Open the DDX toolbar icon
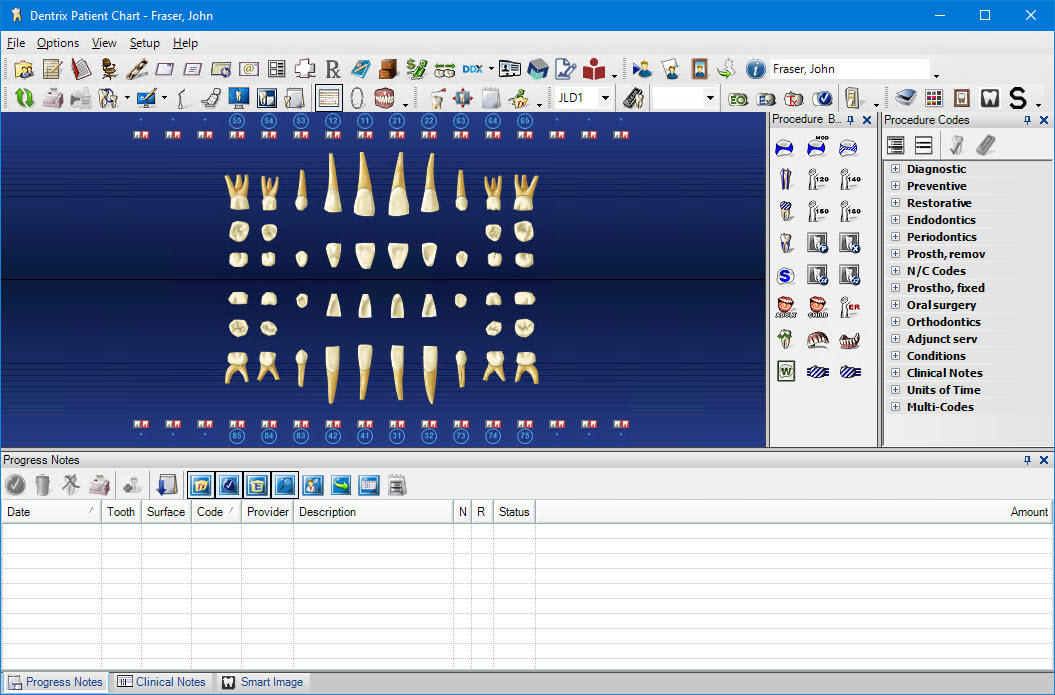 coord(473,69)
